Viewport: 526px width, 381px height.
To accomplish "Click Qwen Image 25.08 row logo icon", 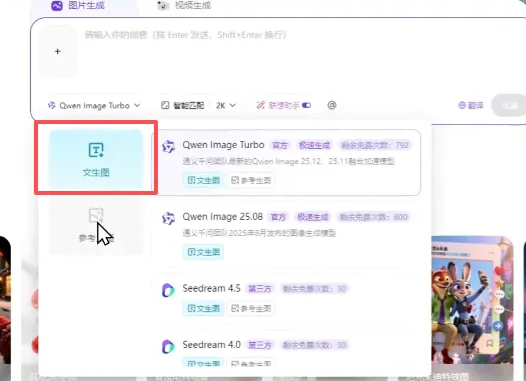I will pyautogui.click(x=168, y=218).
